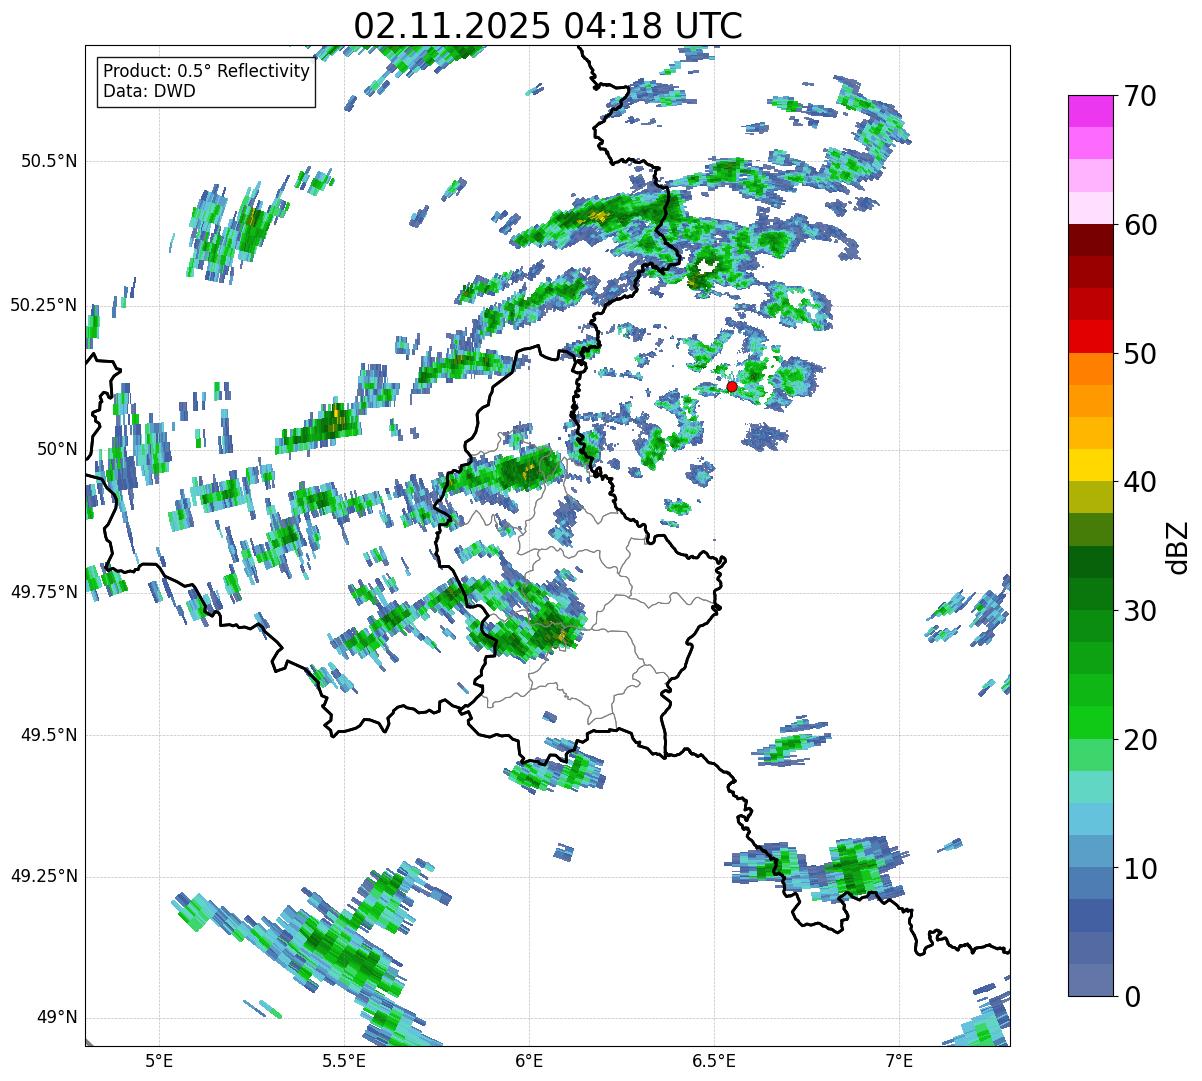The width and height of the screenshot is (1202, 1081).
Task: Click the 50.5°N latitude label
Action: click(49, 161)
